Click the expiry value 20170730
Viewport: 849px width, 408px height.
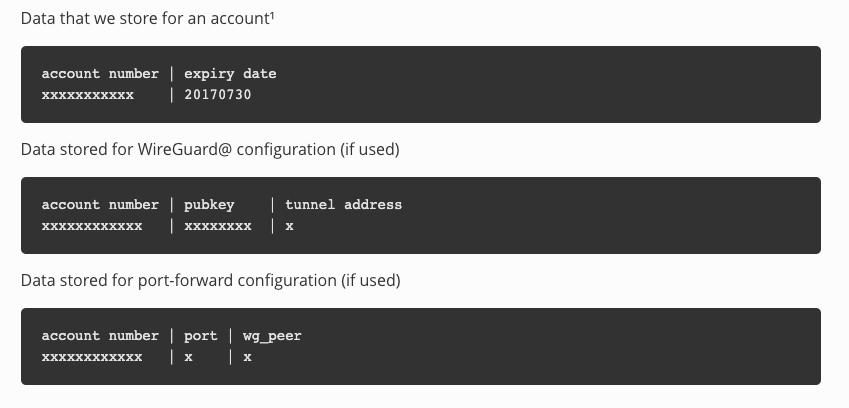point(218,95)
